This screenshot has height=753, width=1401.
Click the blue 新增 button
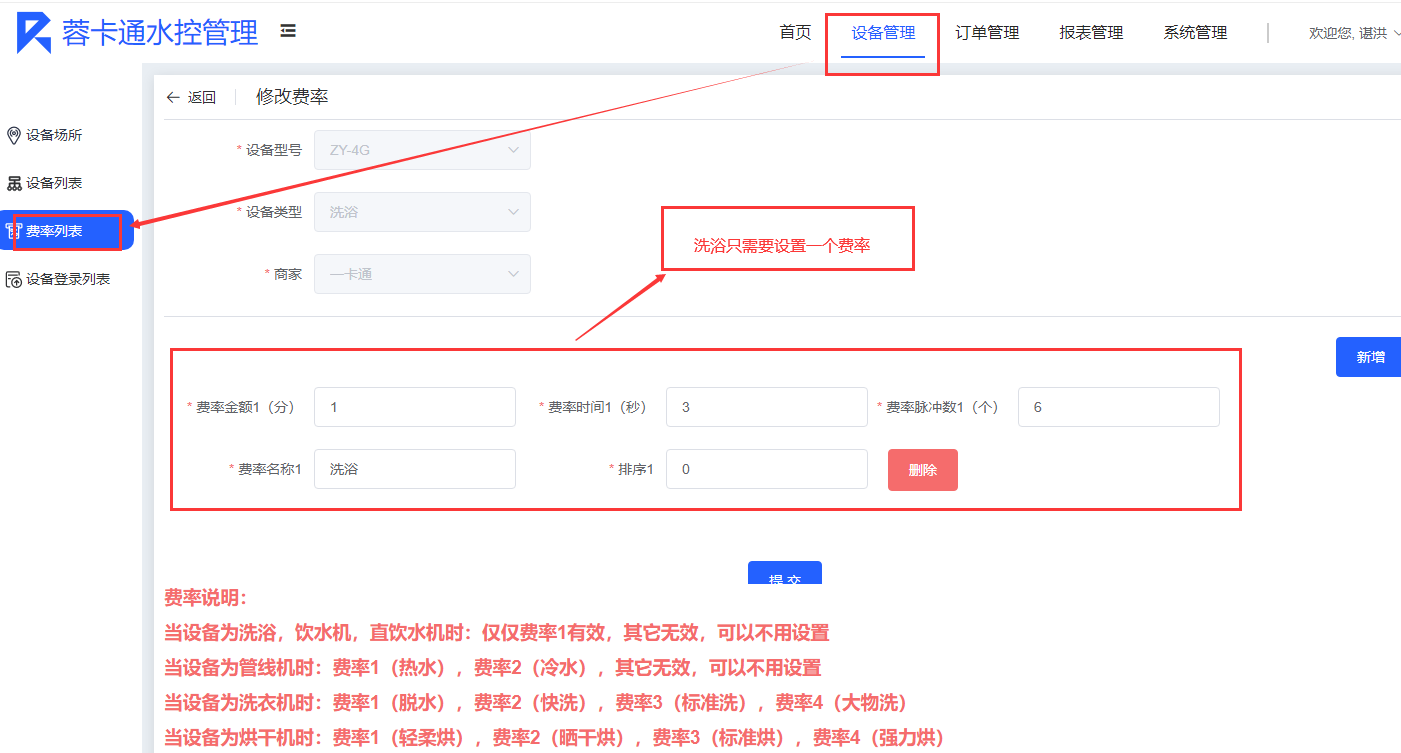1369,357
